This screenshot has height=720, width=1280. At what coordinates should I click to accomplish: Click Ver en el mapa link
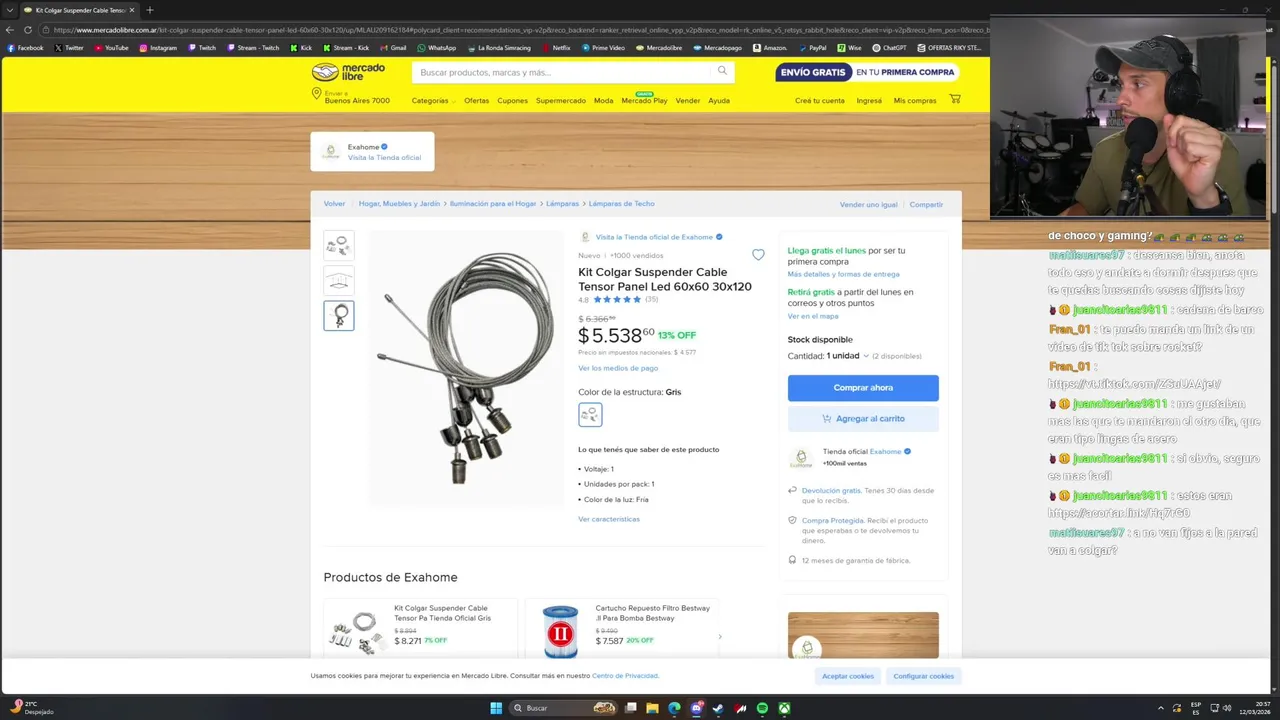[x=813, y=316]
